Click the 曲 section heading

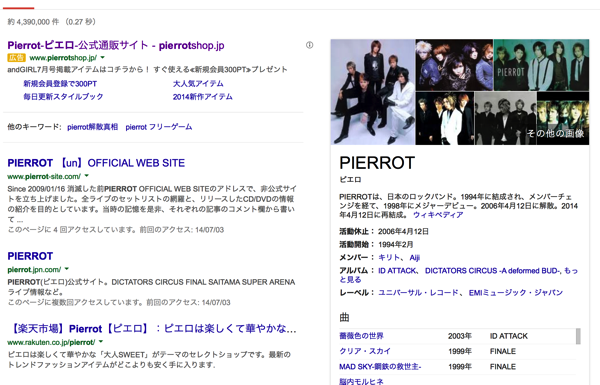(x=344, y=317)
